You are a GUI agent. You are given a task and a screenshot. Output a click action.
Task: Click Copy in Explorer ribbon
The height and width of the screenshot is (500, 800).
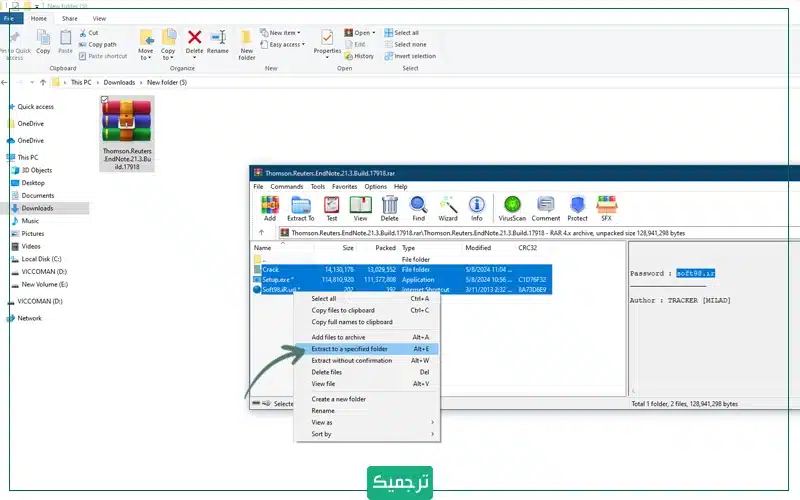pos(43,42)
